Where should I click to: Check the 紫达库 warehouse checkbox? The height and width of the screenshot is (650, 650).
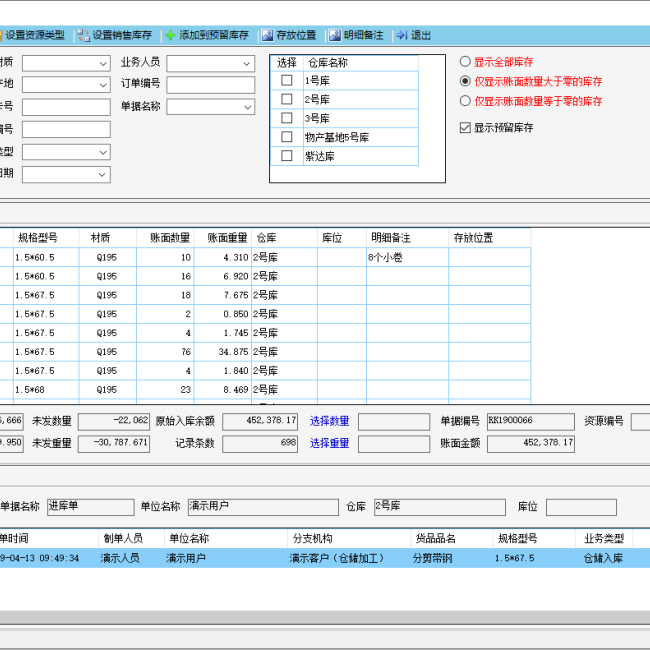(286, 156)
